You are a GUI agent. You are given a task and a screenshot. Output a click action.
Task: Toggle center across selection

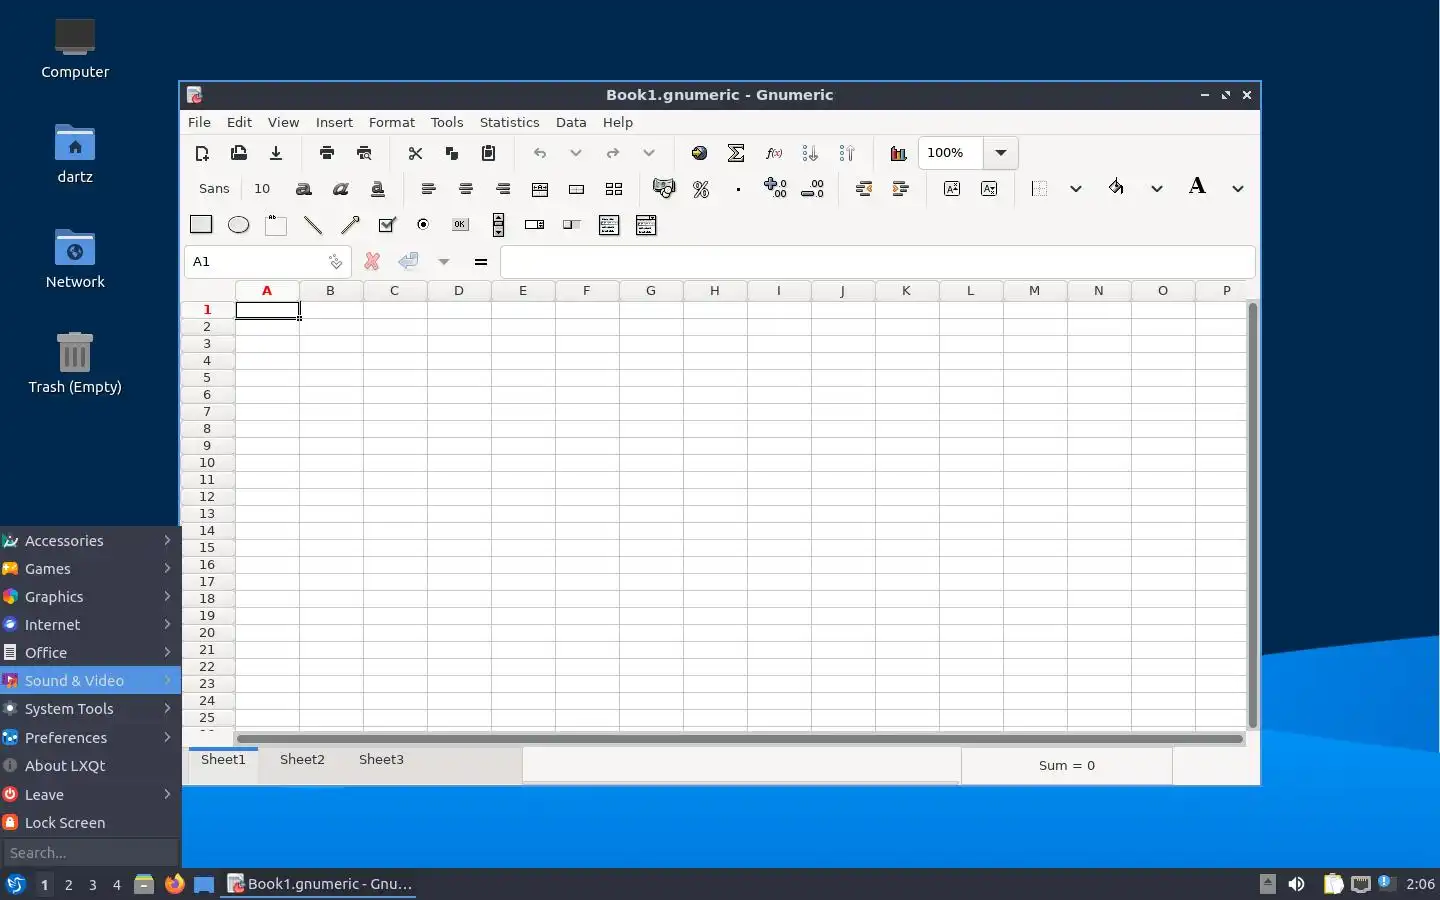pos(540,189)
